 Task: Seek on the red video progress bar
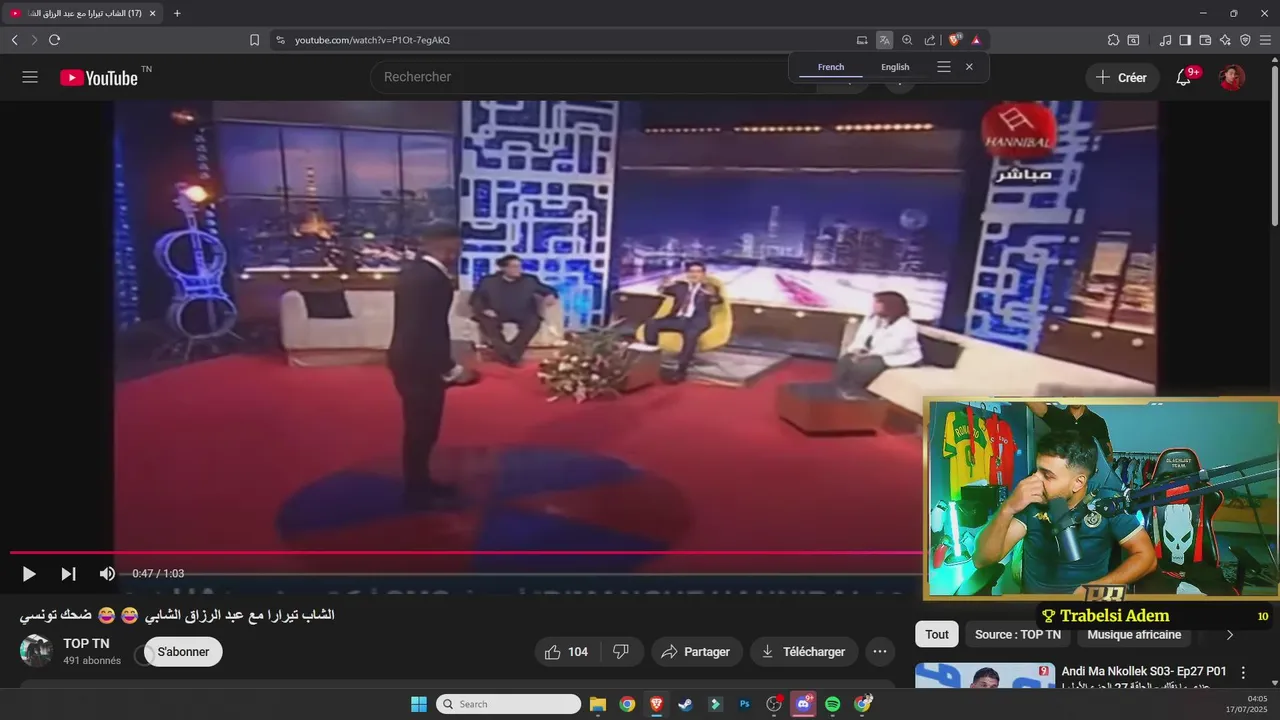click(x=466, y=552)
